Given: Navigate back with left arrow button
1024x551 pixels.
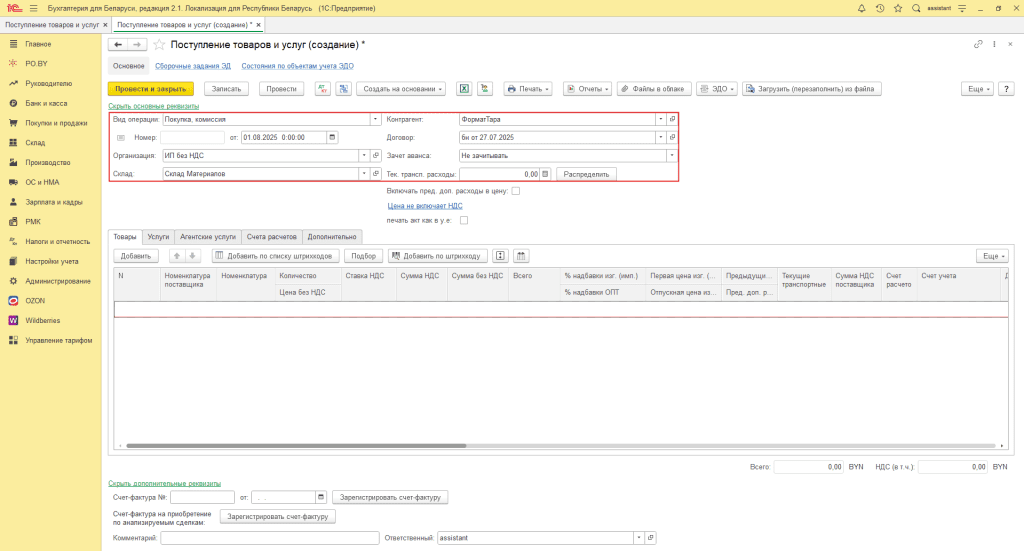Looking at the screenshot, I should point(118,44).
